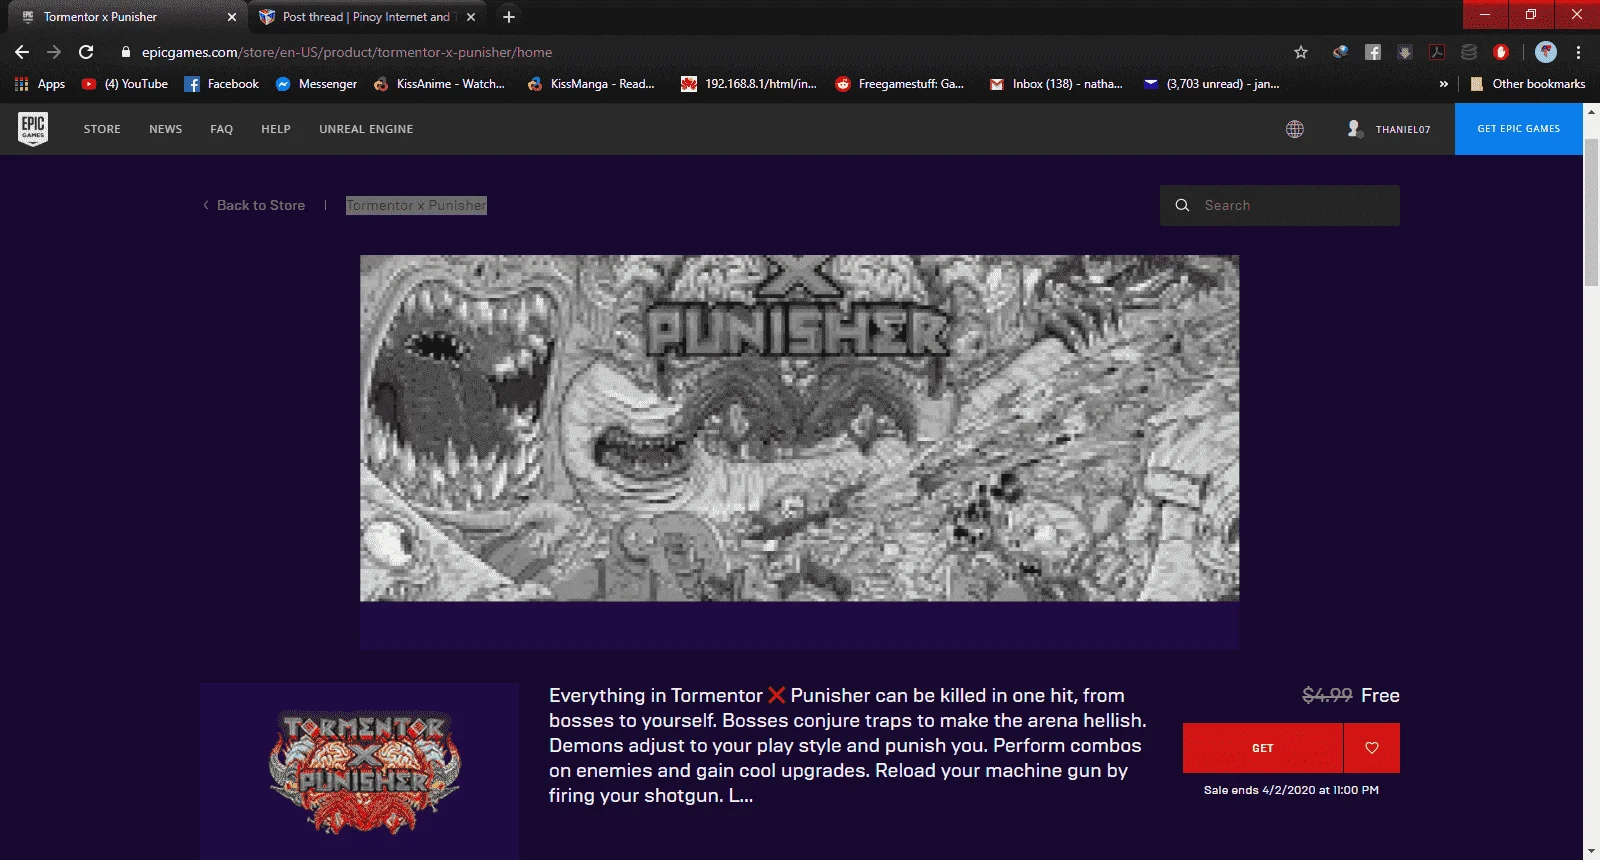This screenshot has width=1600, height=860.
Task: Open the red stop-hand ad blocker extension
Action: [x=1501, y=52]
